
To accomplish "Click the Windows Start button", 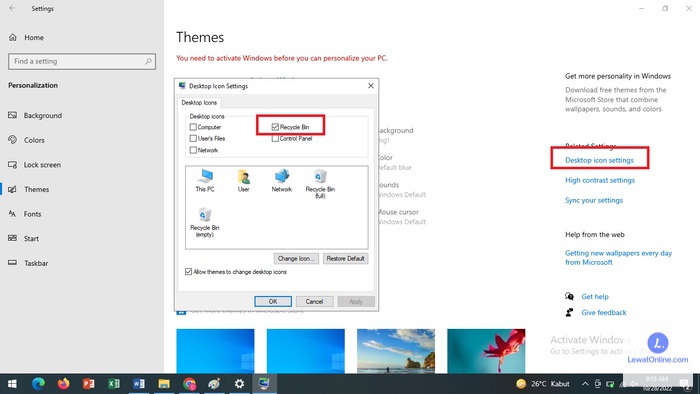I will pos(12,384).
